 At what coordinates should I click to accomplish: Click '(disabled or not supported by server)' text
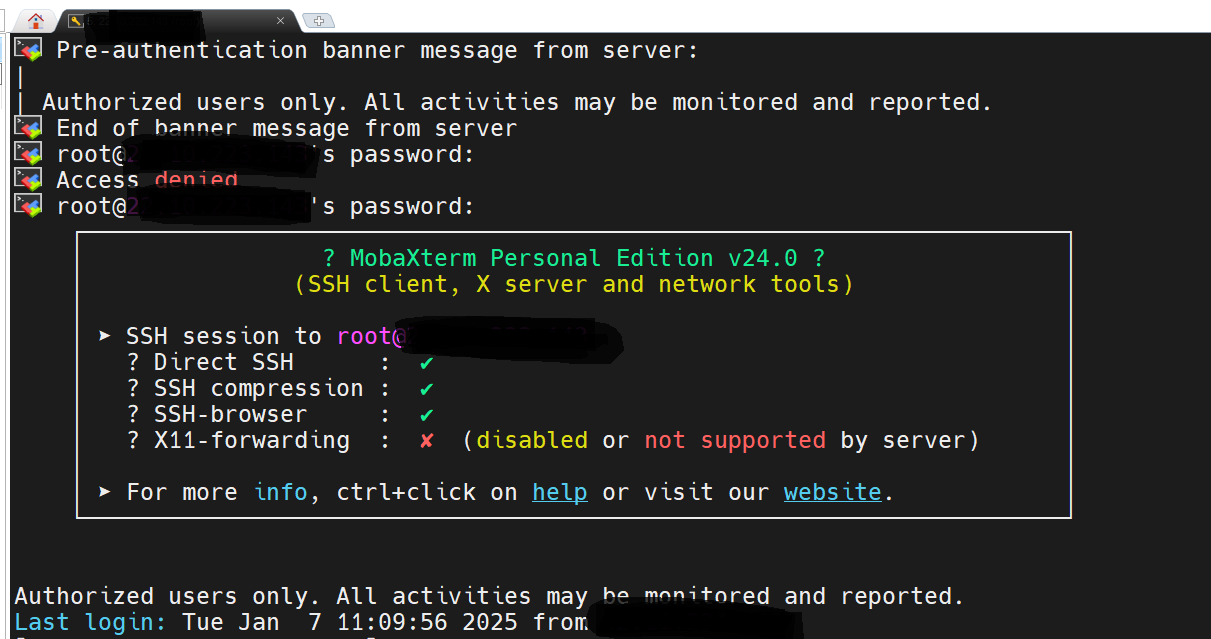[x=721, y=440]
